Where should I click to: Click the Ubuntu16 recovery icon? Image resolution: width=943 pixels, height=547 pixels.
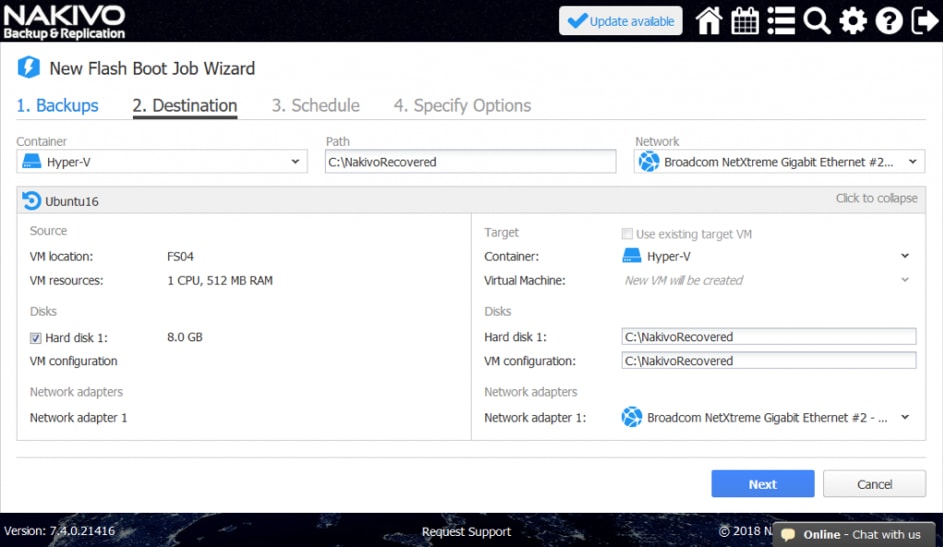[x=32, y=200]
